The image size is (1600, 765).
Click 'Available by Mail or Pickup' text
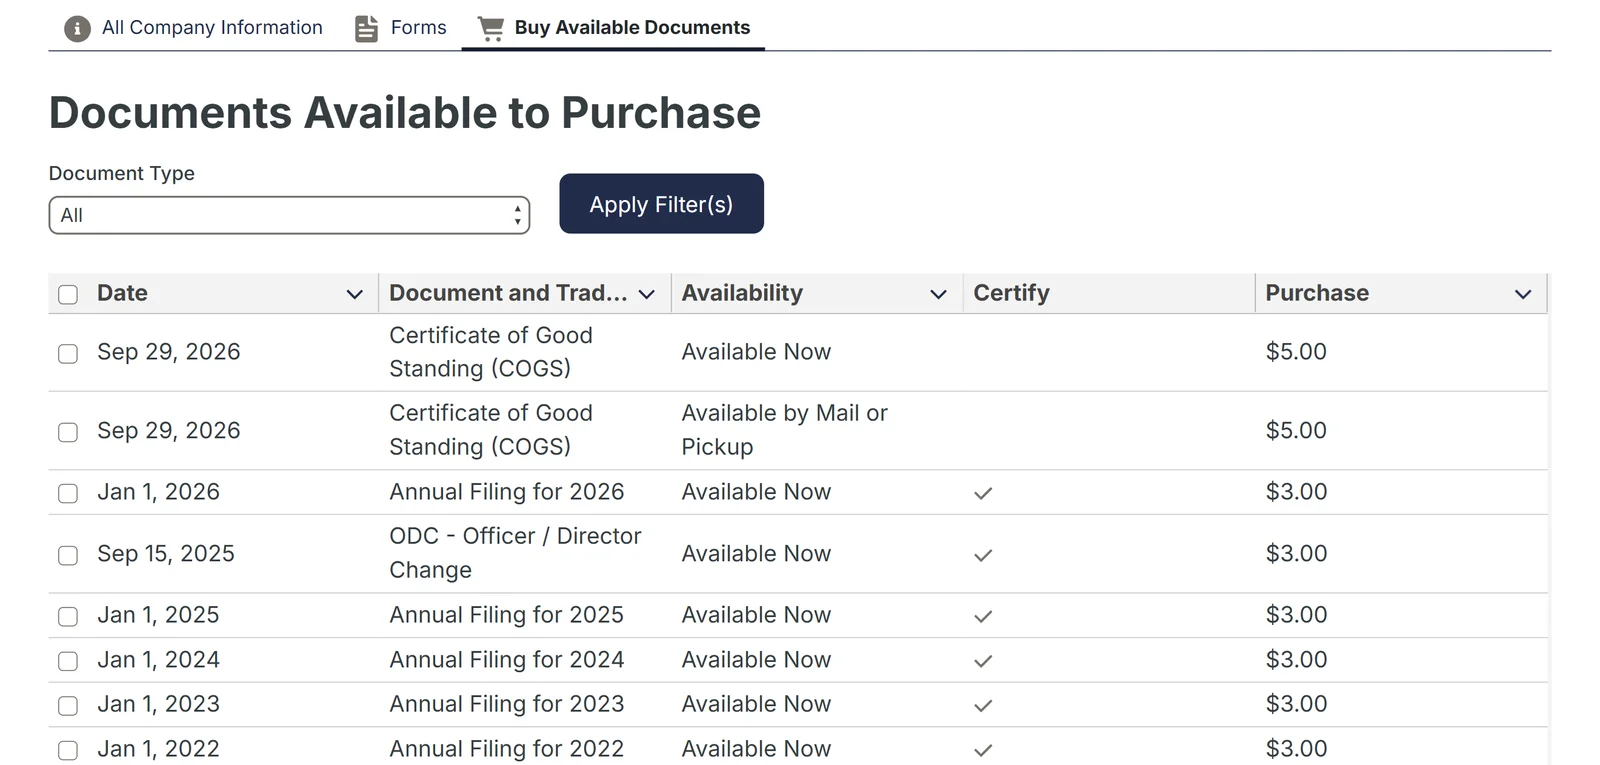pyautogui.click(x=784, y=430)
